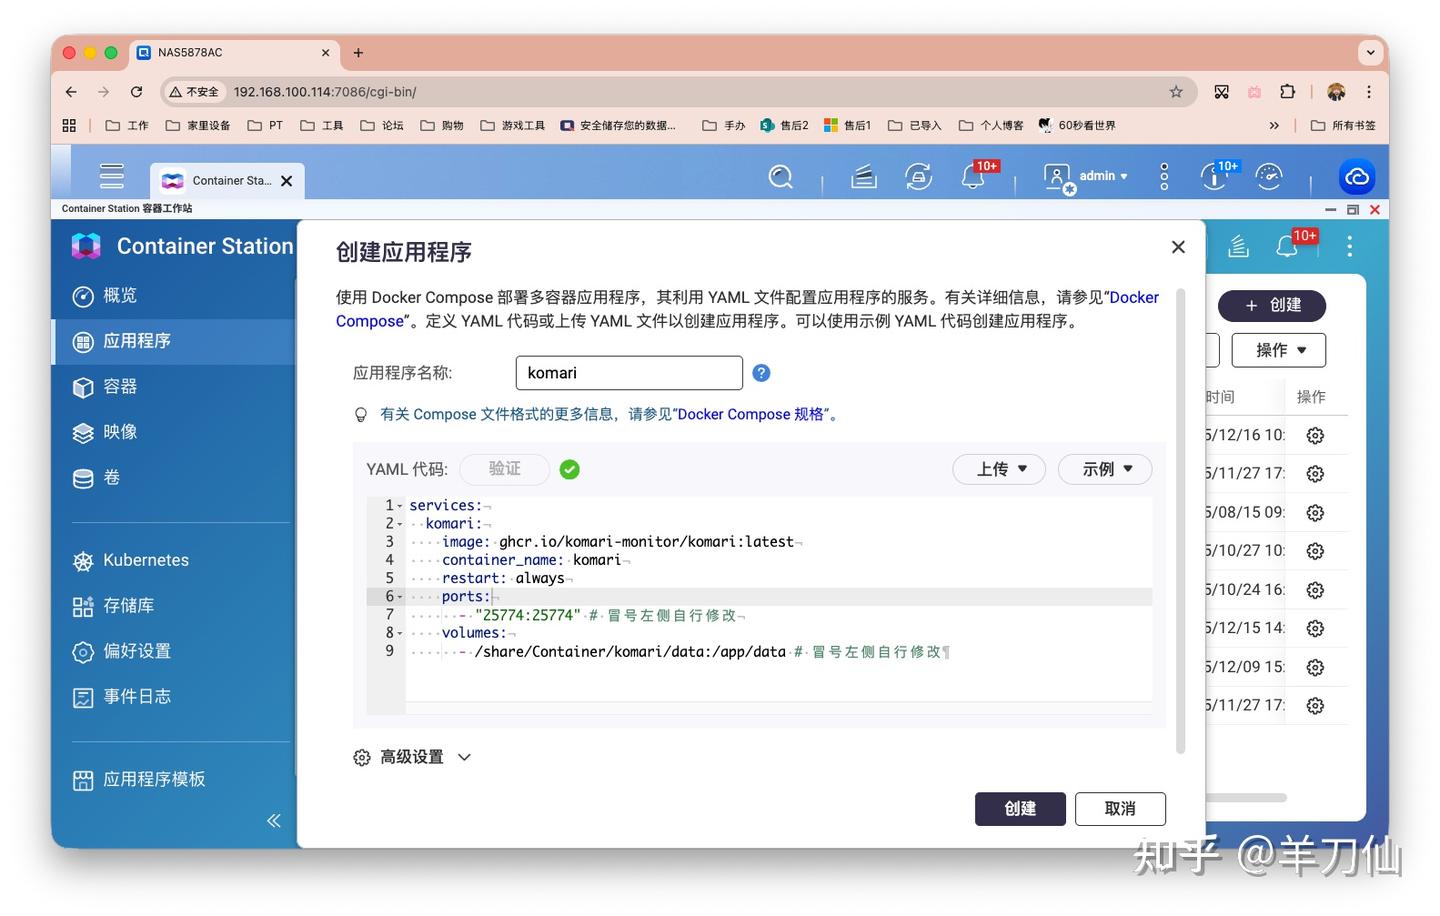Screen dimensions: 1440x916
Task: Open the 示例 example YAML dropdown
Action: [x=1104, y=468]
